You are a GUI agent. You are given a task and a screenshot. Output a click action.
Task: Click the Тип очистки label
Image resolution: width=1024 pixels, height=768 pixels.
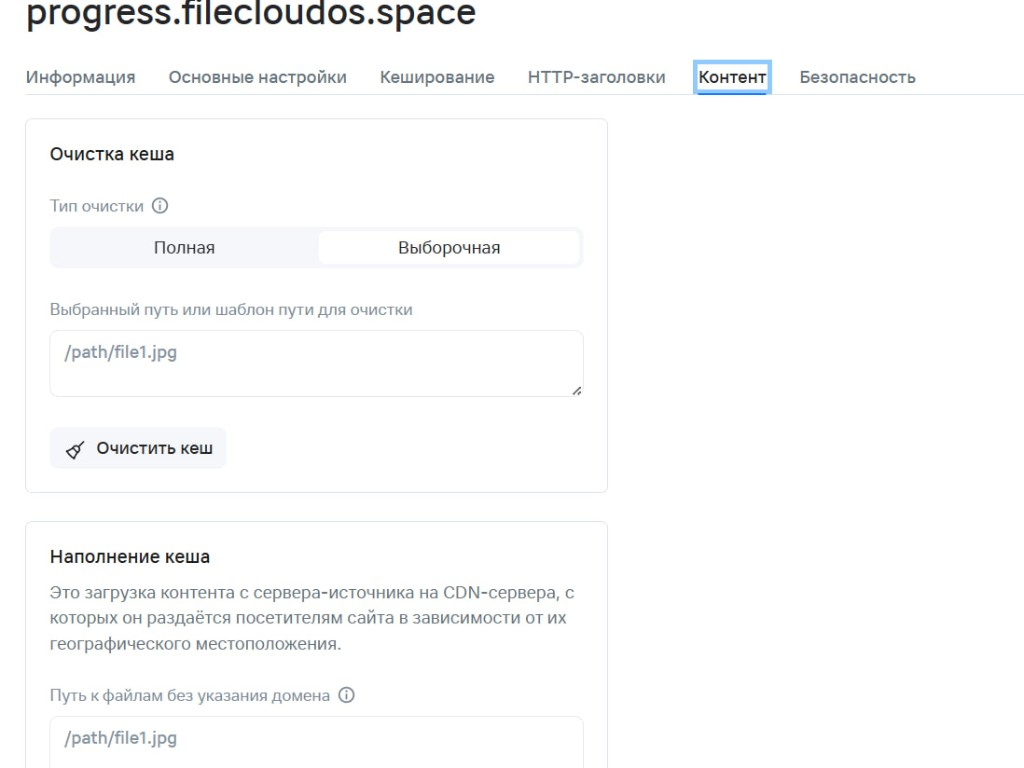click(97, 206)
